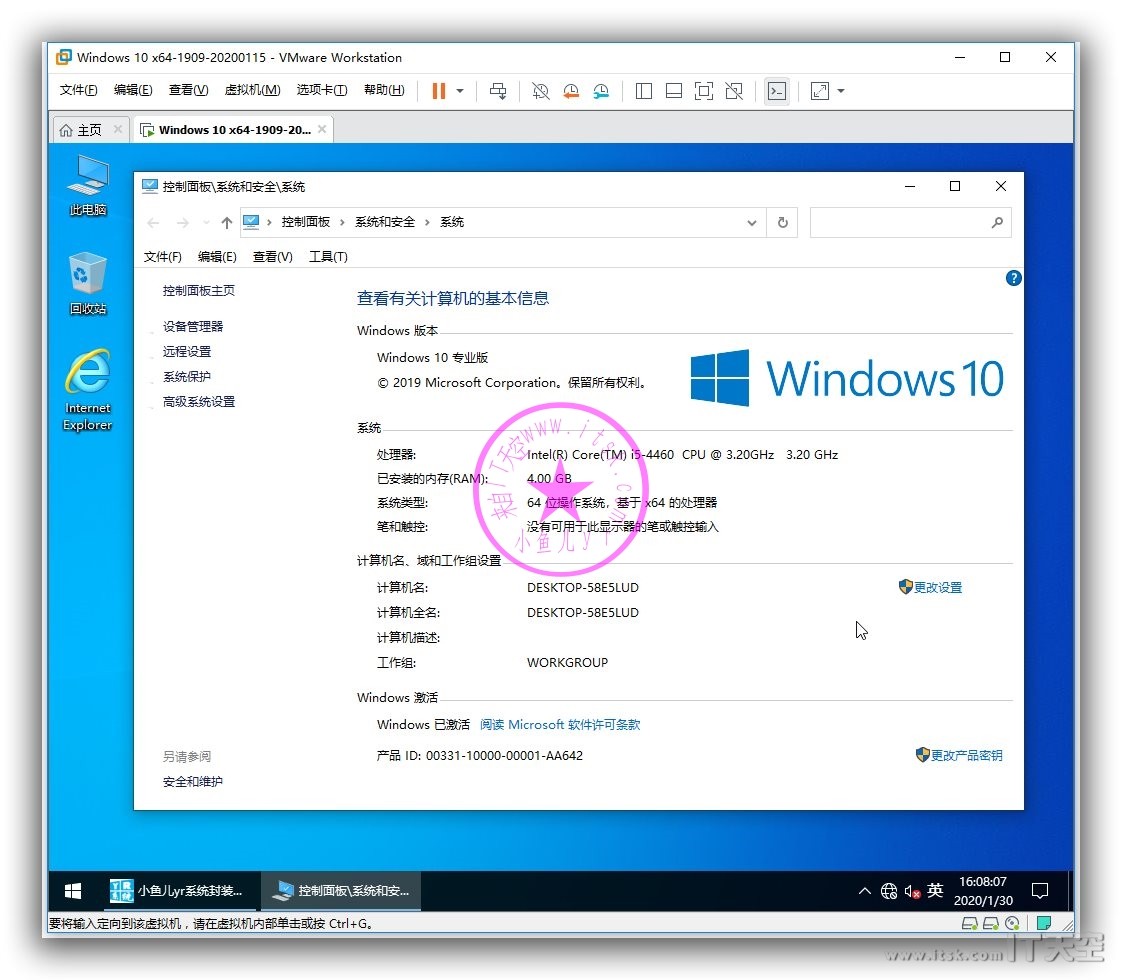Viewport: 1122px width, 980px height.
Task: Go up one level in Control Panel
Action: coord(227,222)
